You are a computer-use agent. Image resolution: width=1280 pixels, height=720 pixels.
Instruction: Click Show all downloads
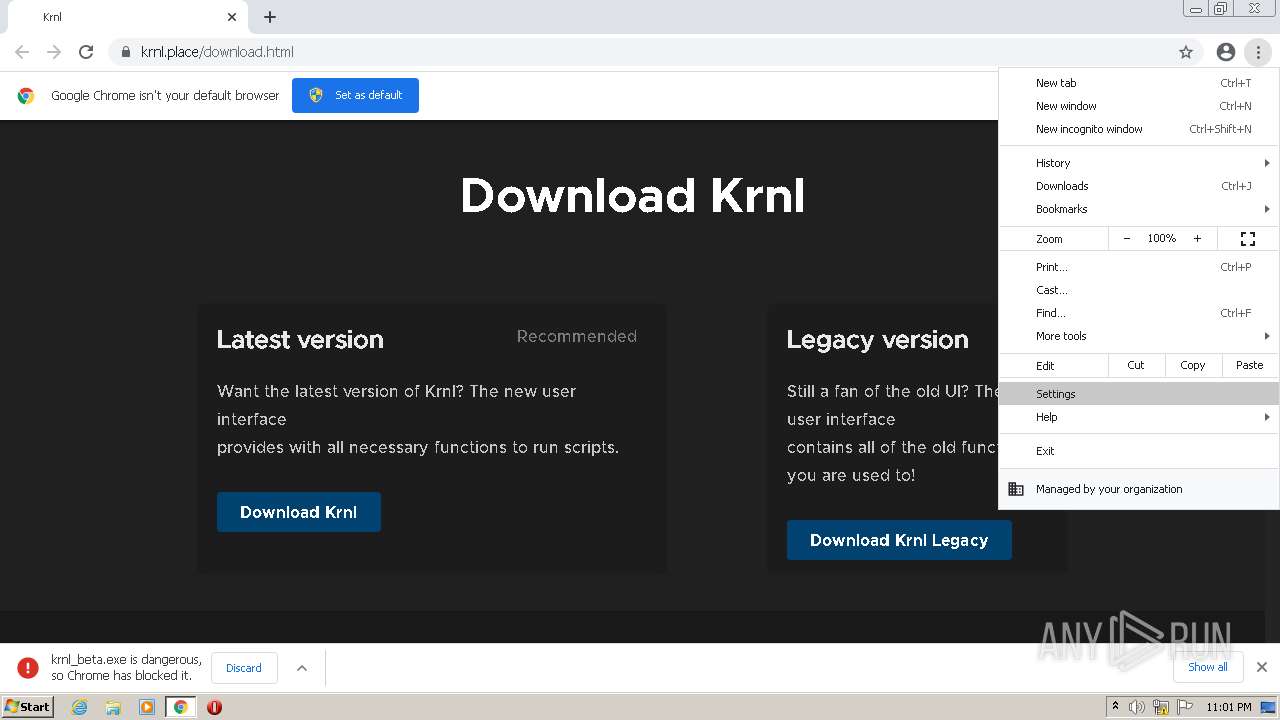1208,667
